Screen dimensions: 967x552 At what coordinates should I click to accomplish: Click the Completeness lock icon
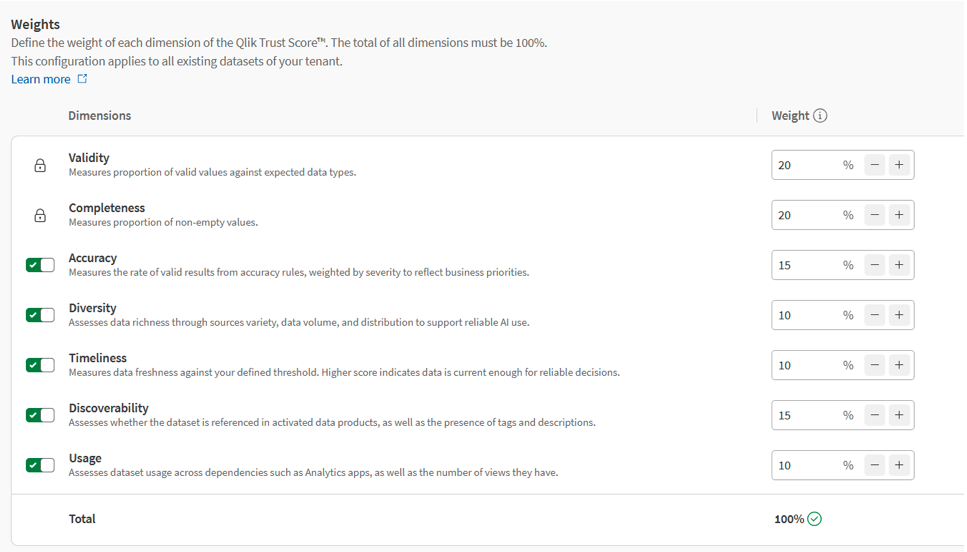tap(40, 215)
